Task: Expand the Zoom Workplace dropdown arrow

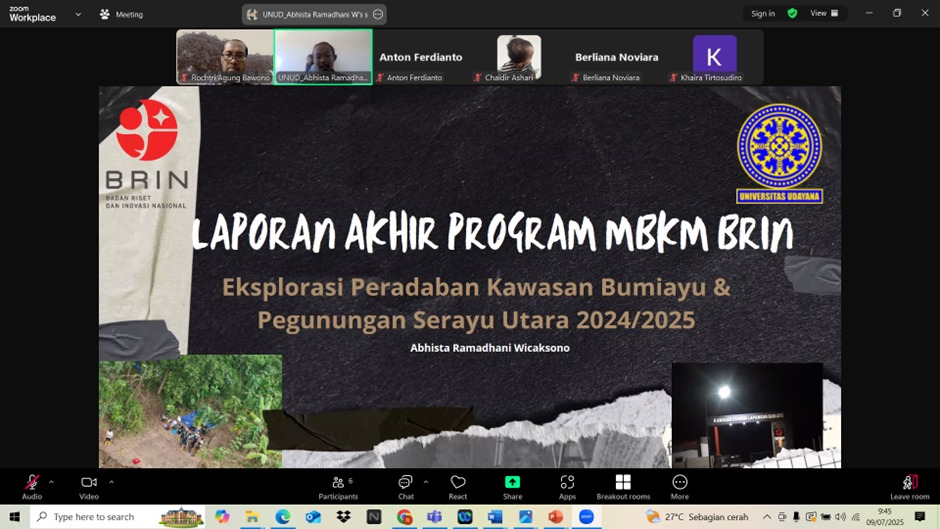Action: [78, 14]
